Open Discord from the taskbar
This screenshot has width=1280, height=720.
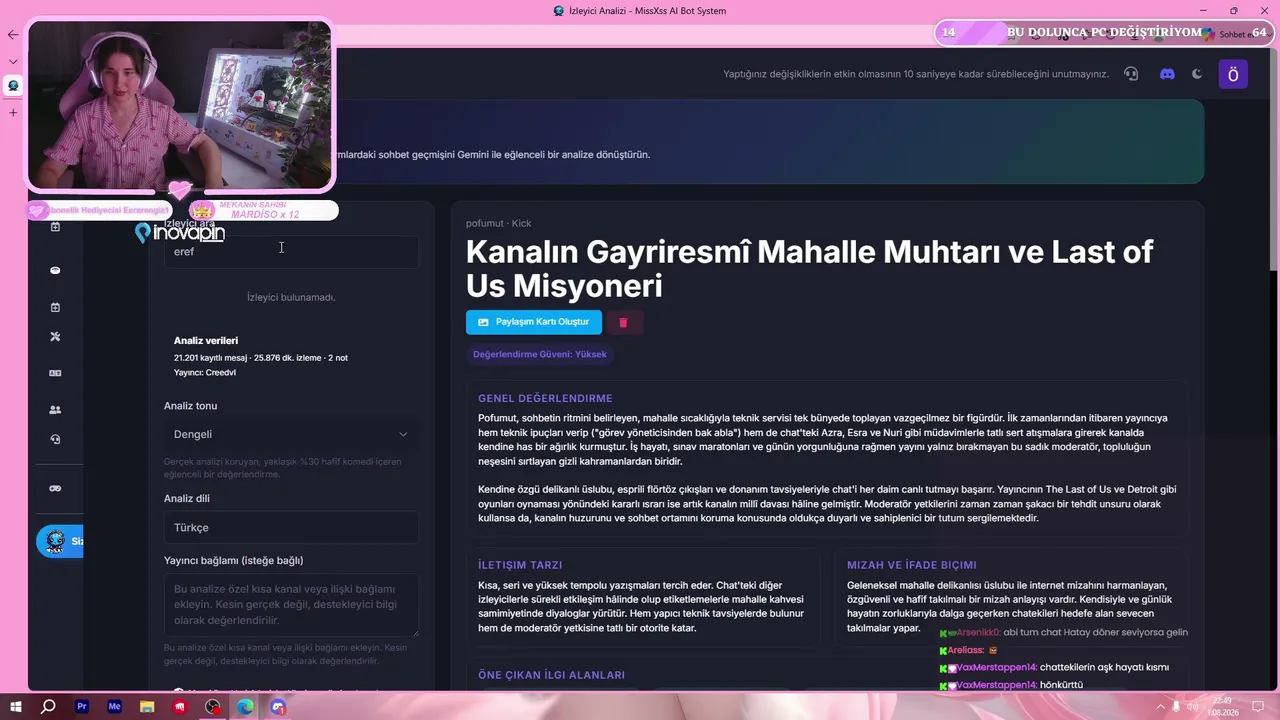(x=278, y=707)
